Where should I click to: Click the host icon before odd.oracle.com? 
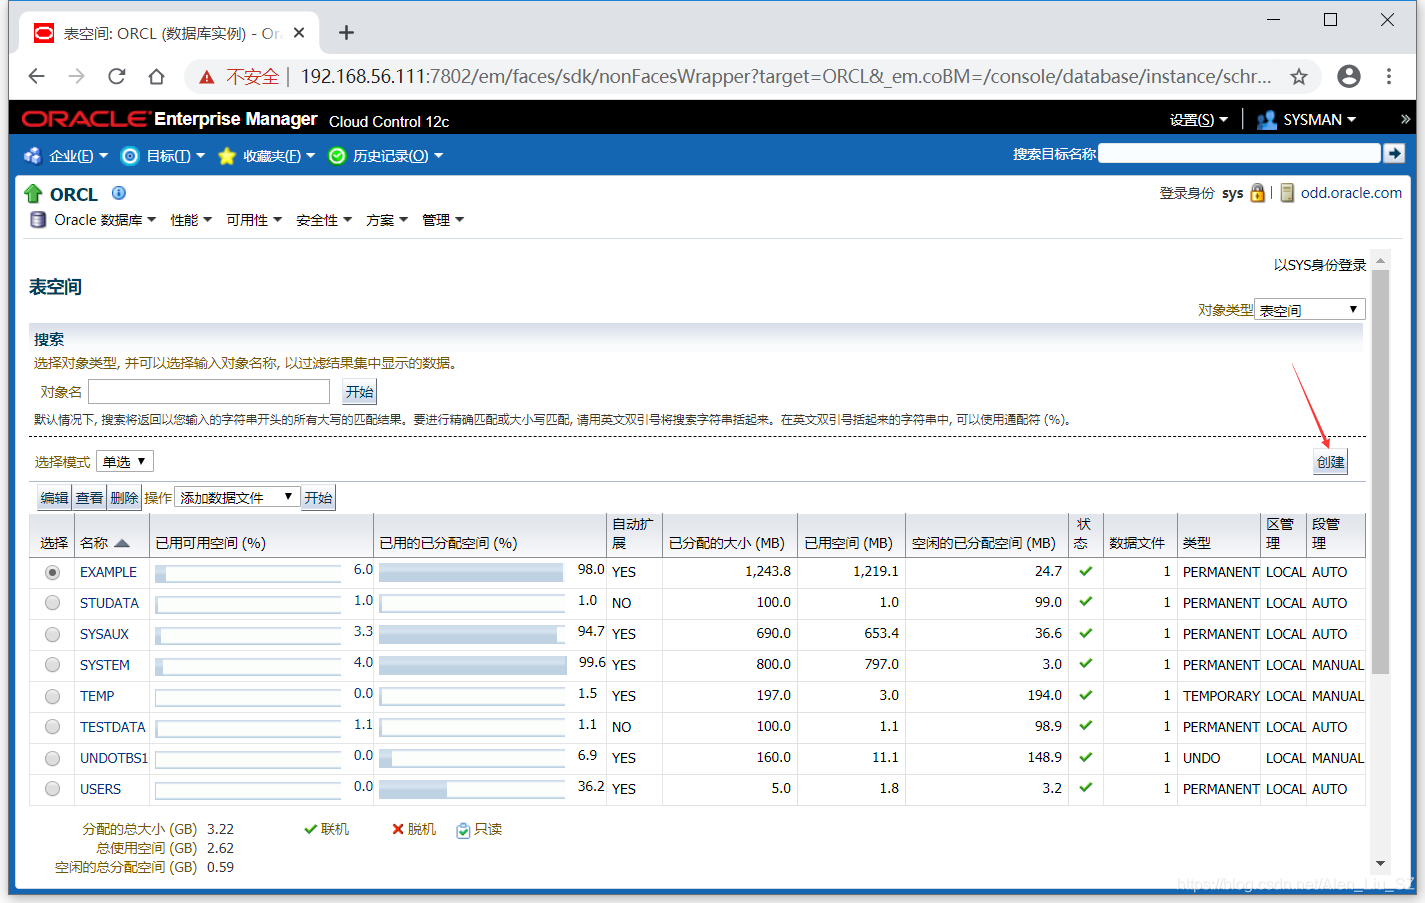pos(1288,193)
